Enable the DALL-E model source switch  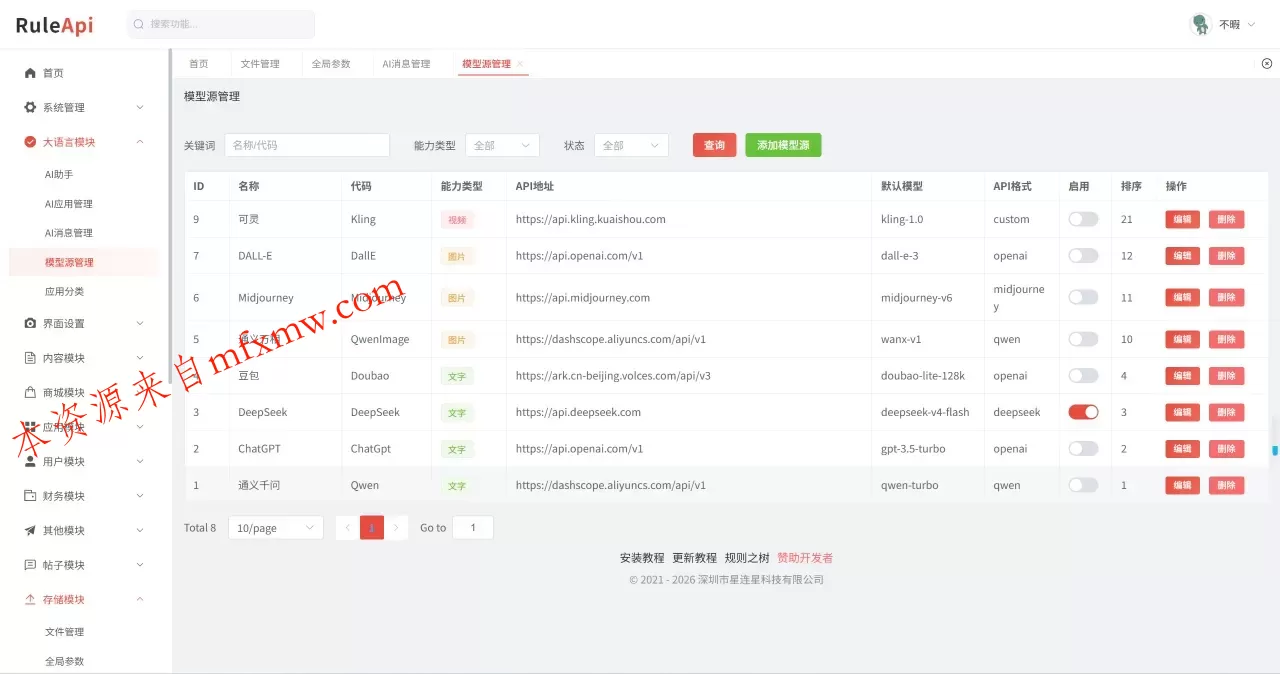point(1083,256)
